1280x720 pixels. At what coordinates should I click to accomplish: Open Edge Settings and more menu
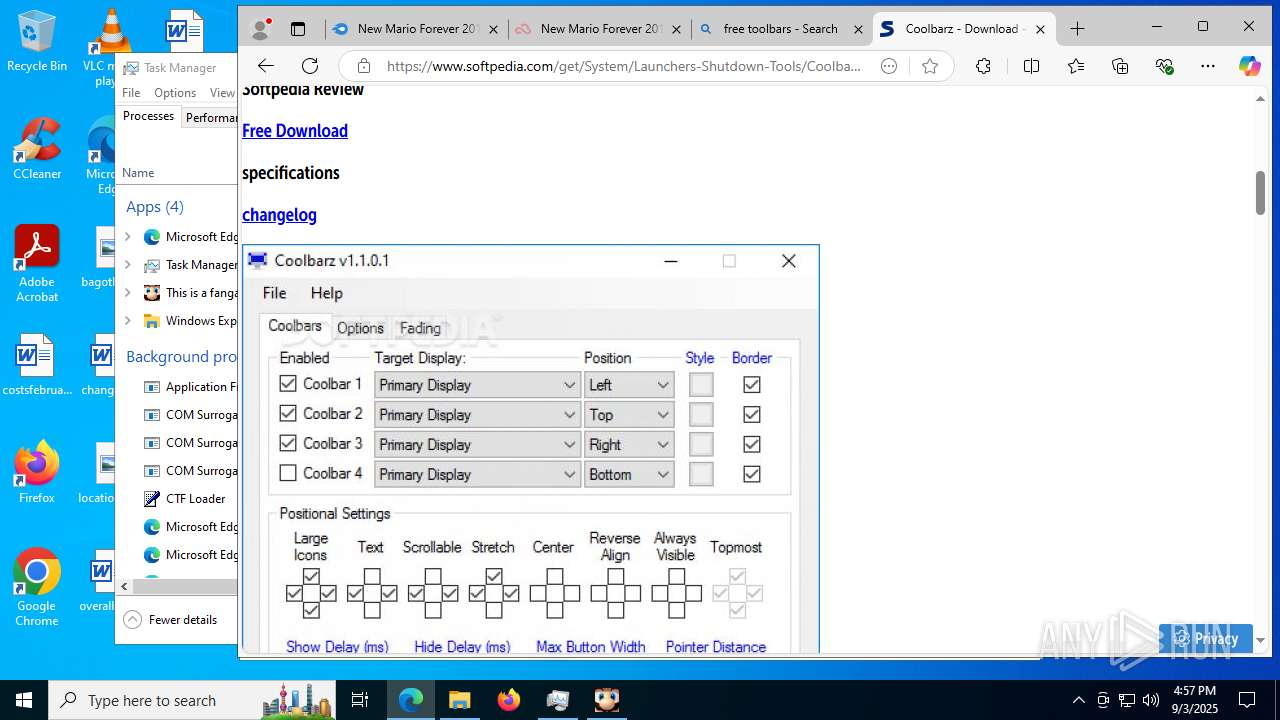(1208, 66)
